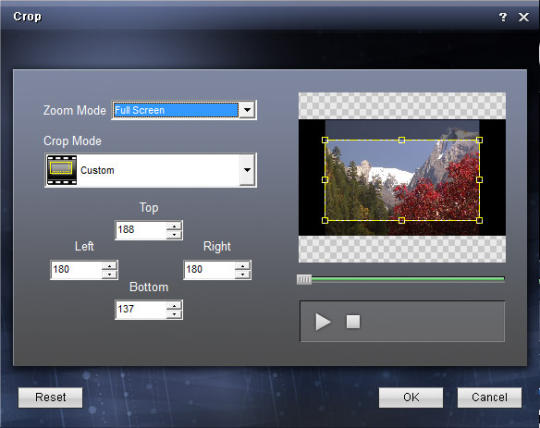The image size is (540, 428).
Task: Click the left-middle crop handle
Action: point(325,180)
